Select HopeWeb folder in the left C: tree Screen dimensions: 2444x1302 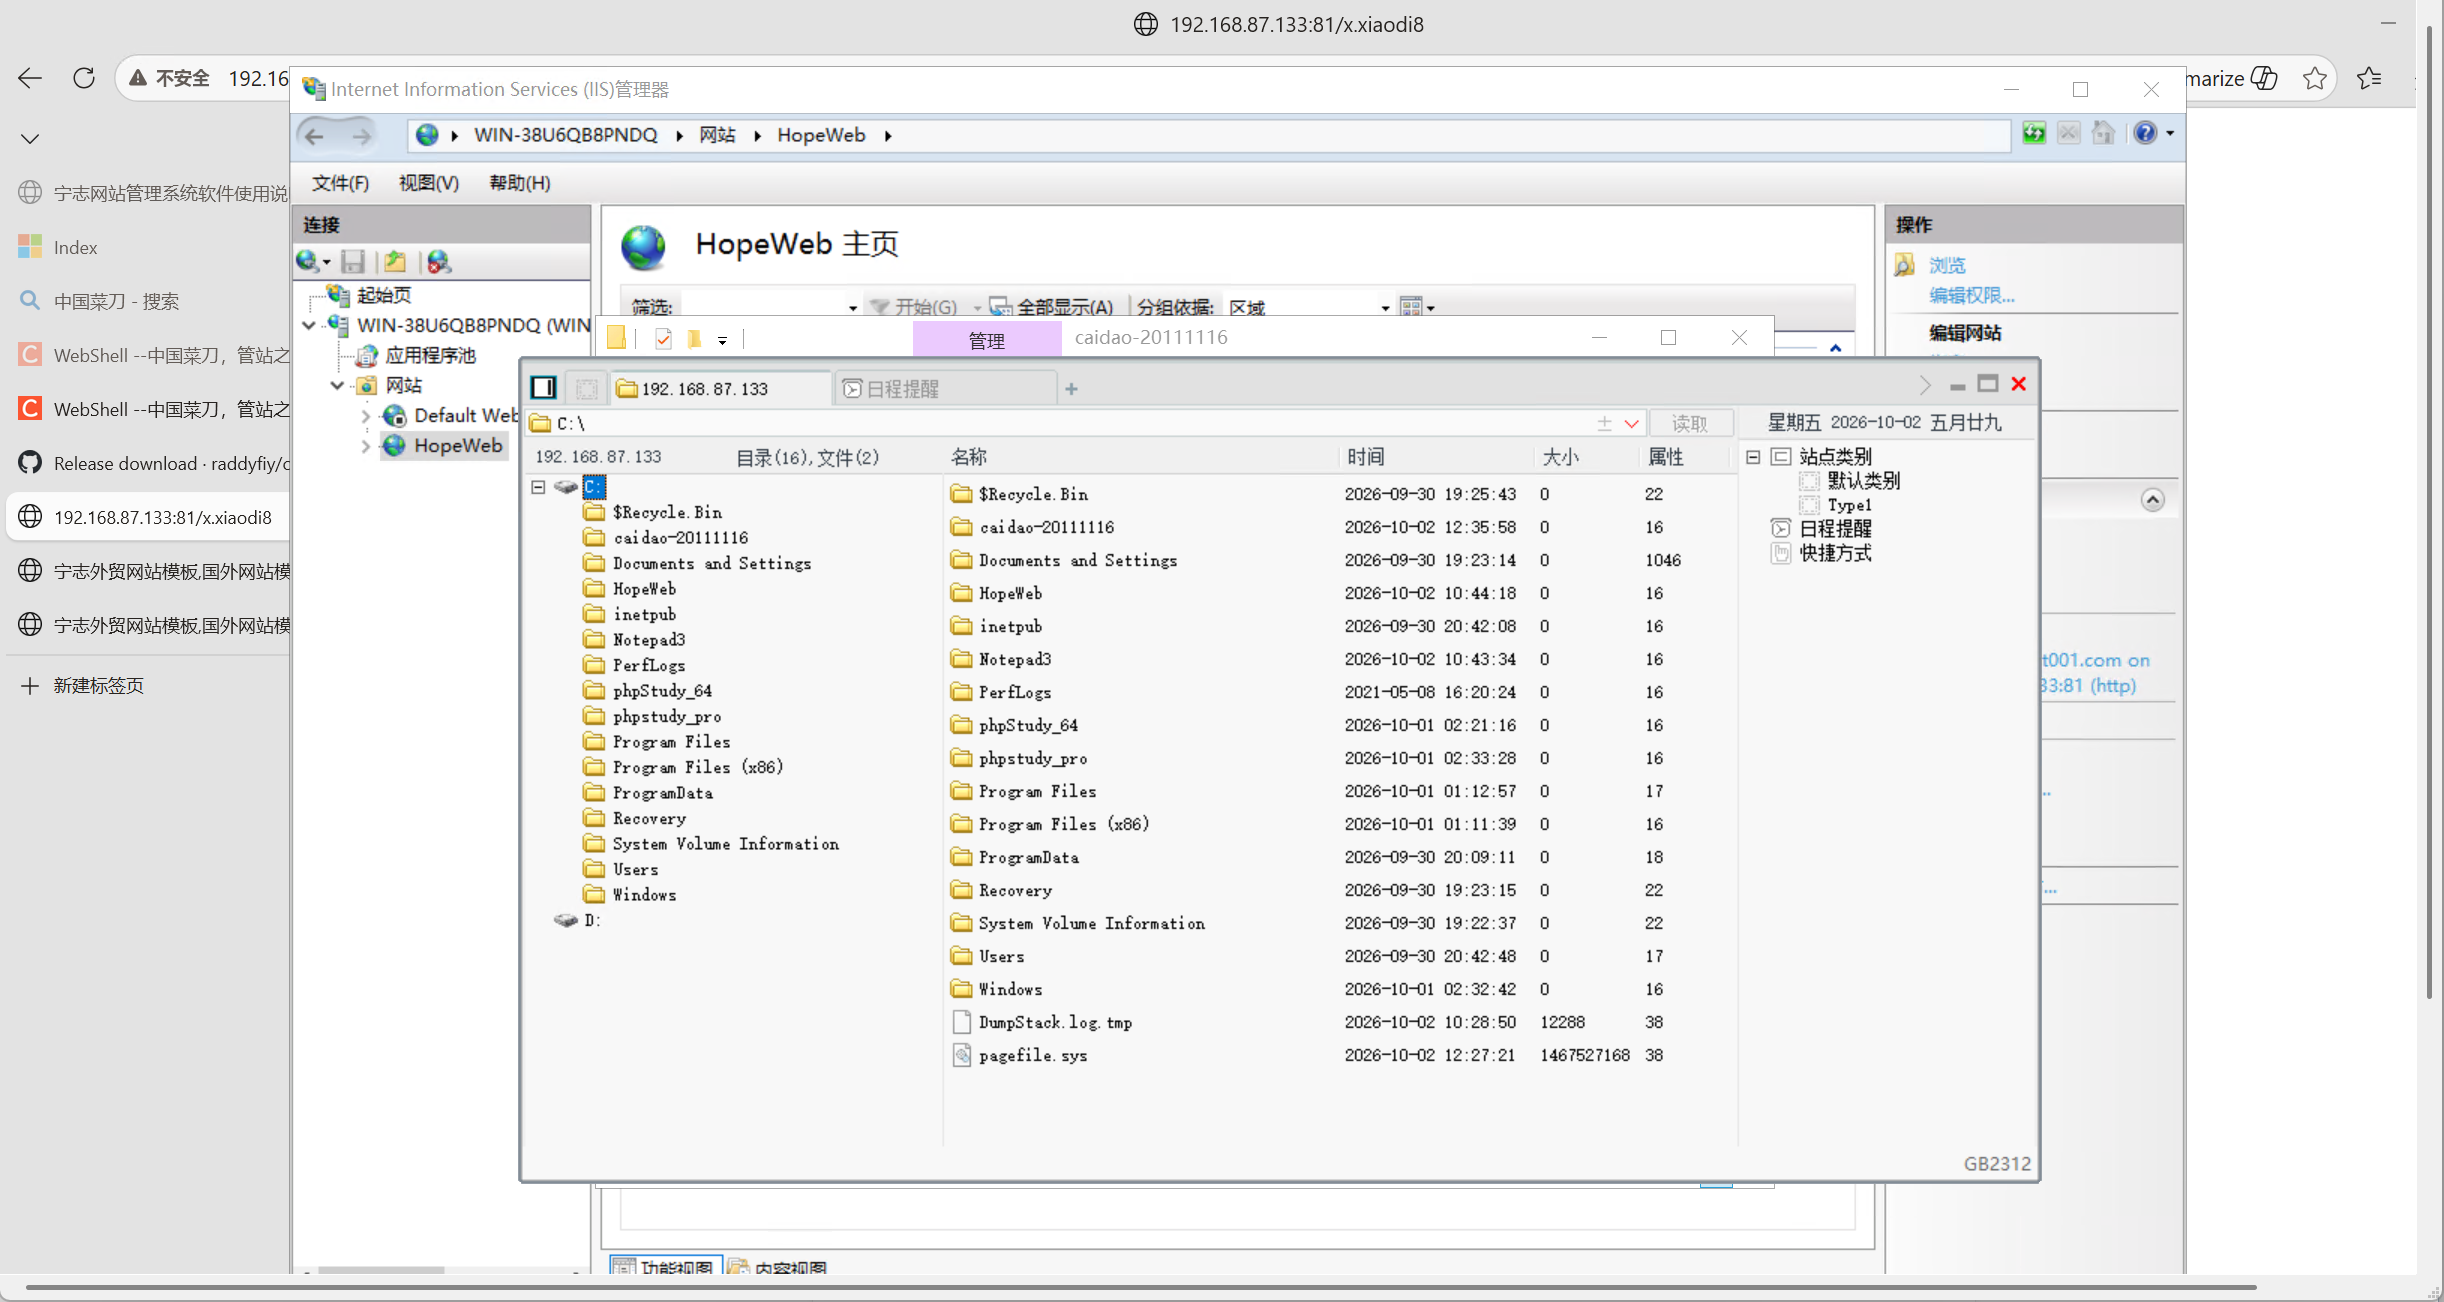[x=644, y=589]
